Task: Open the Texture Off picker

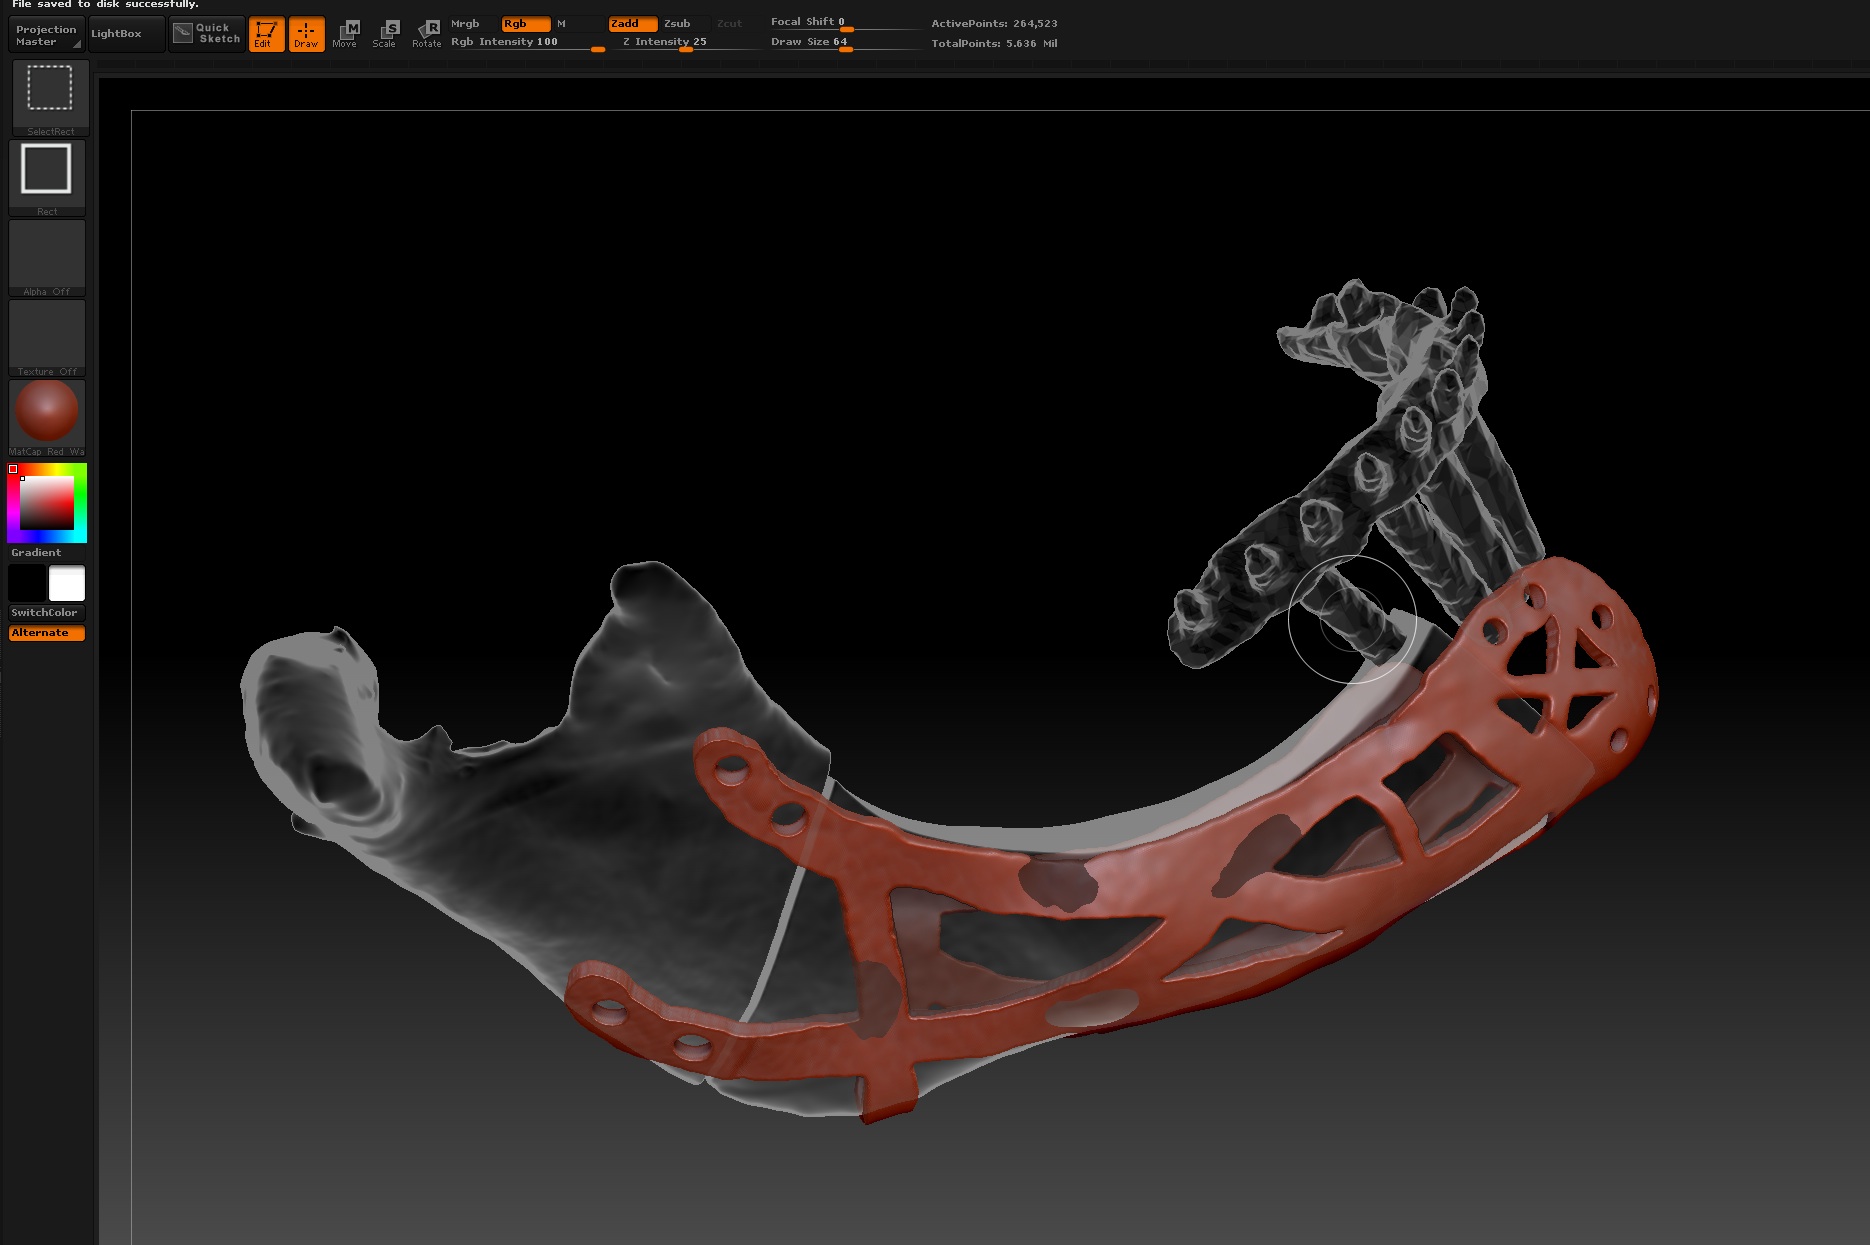Action: point(47,336)
